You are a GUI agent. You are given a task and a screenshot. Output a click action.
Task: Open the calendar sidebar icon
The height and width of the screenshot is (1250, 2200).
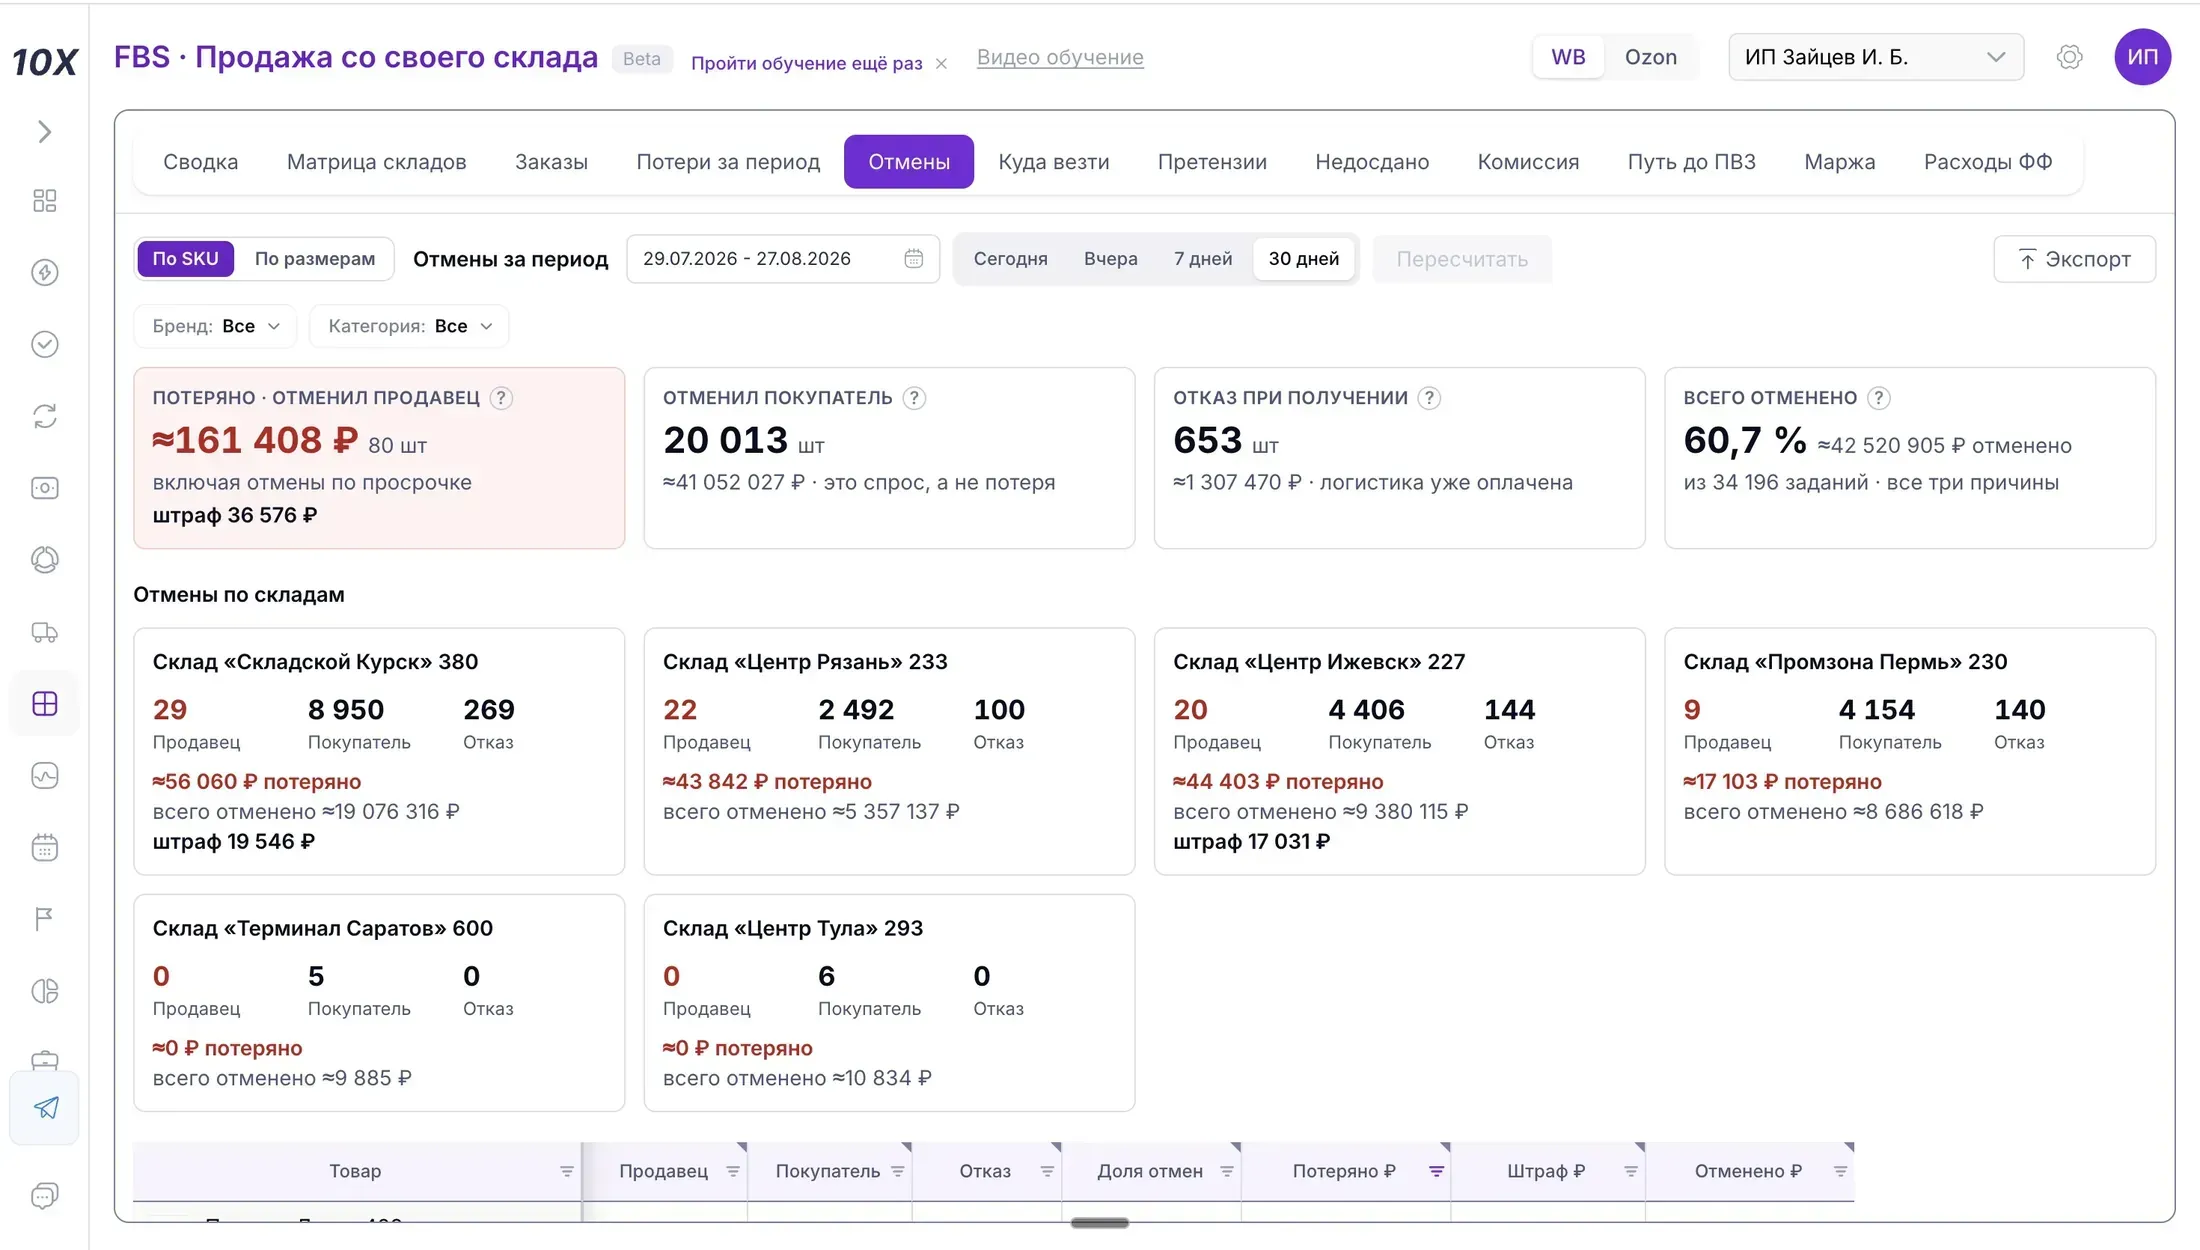click(44, 848)
